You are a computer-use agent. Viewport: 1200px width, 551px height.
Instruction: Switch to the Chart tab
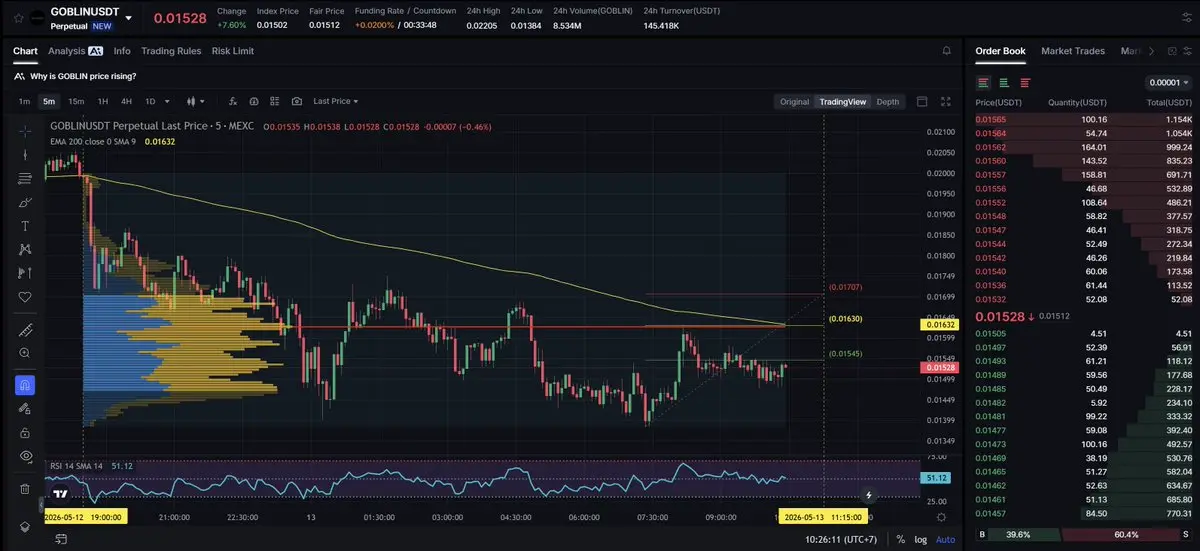25,51
